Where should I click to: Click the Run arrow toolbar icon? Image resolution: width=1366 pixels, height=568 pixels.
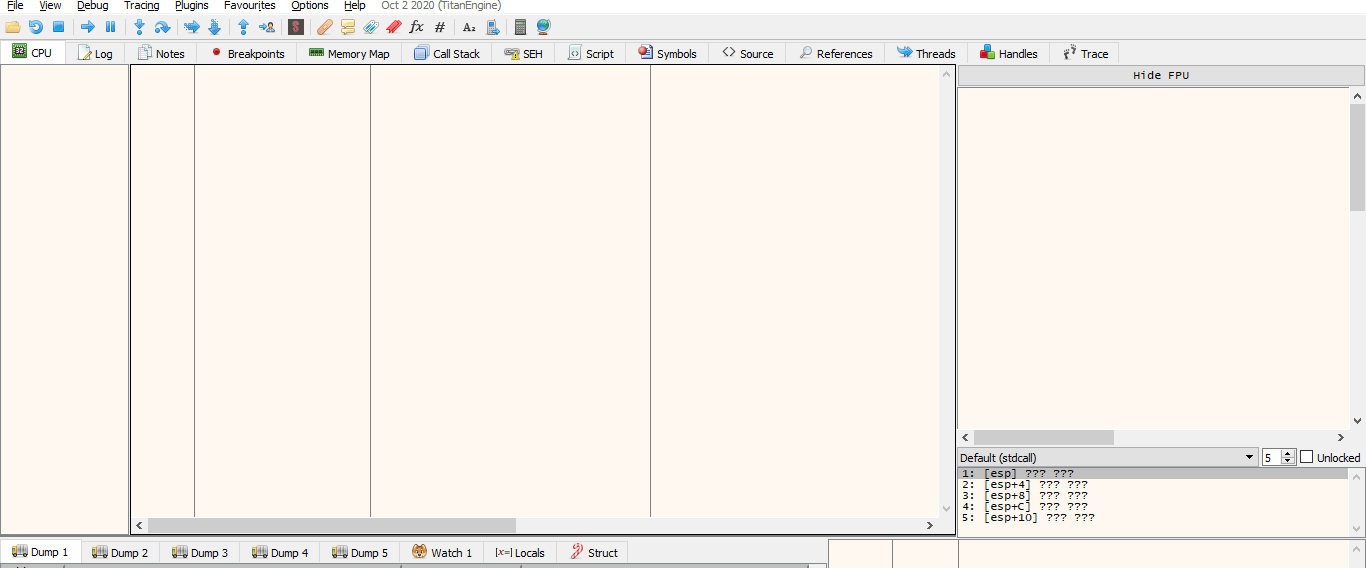88,27
